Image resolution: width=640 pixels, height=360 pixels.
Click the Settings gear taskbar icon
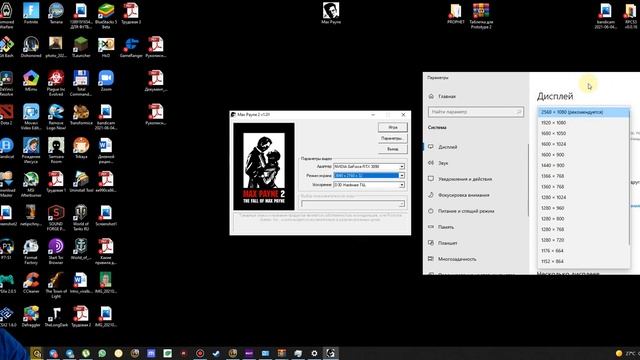(314, 353)
